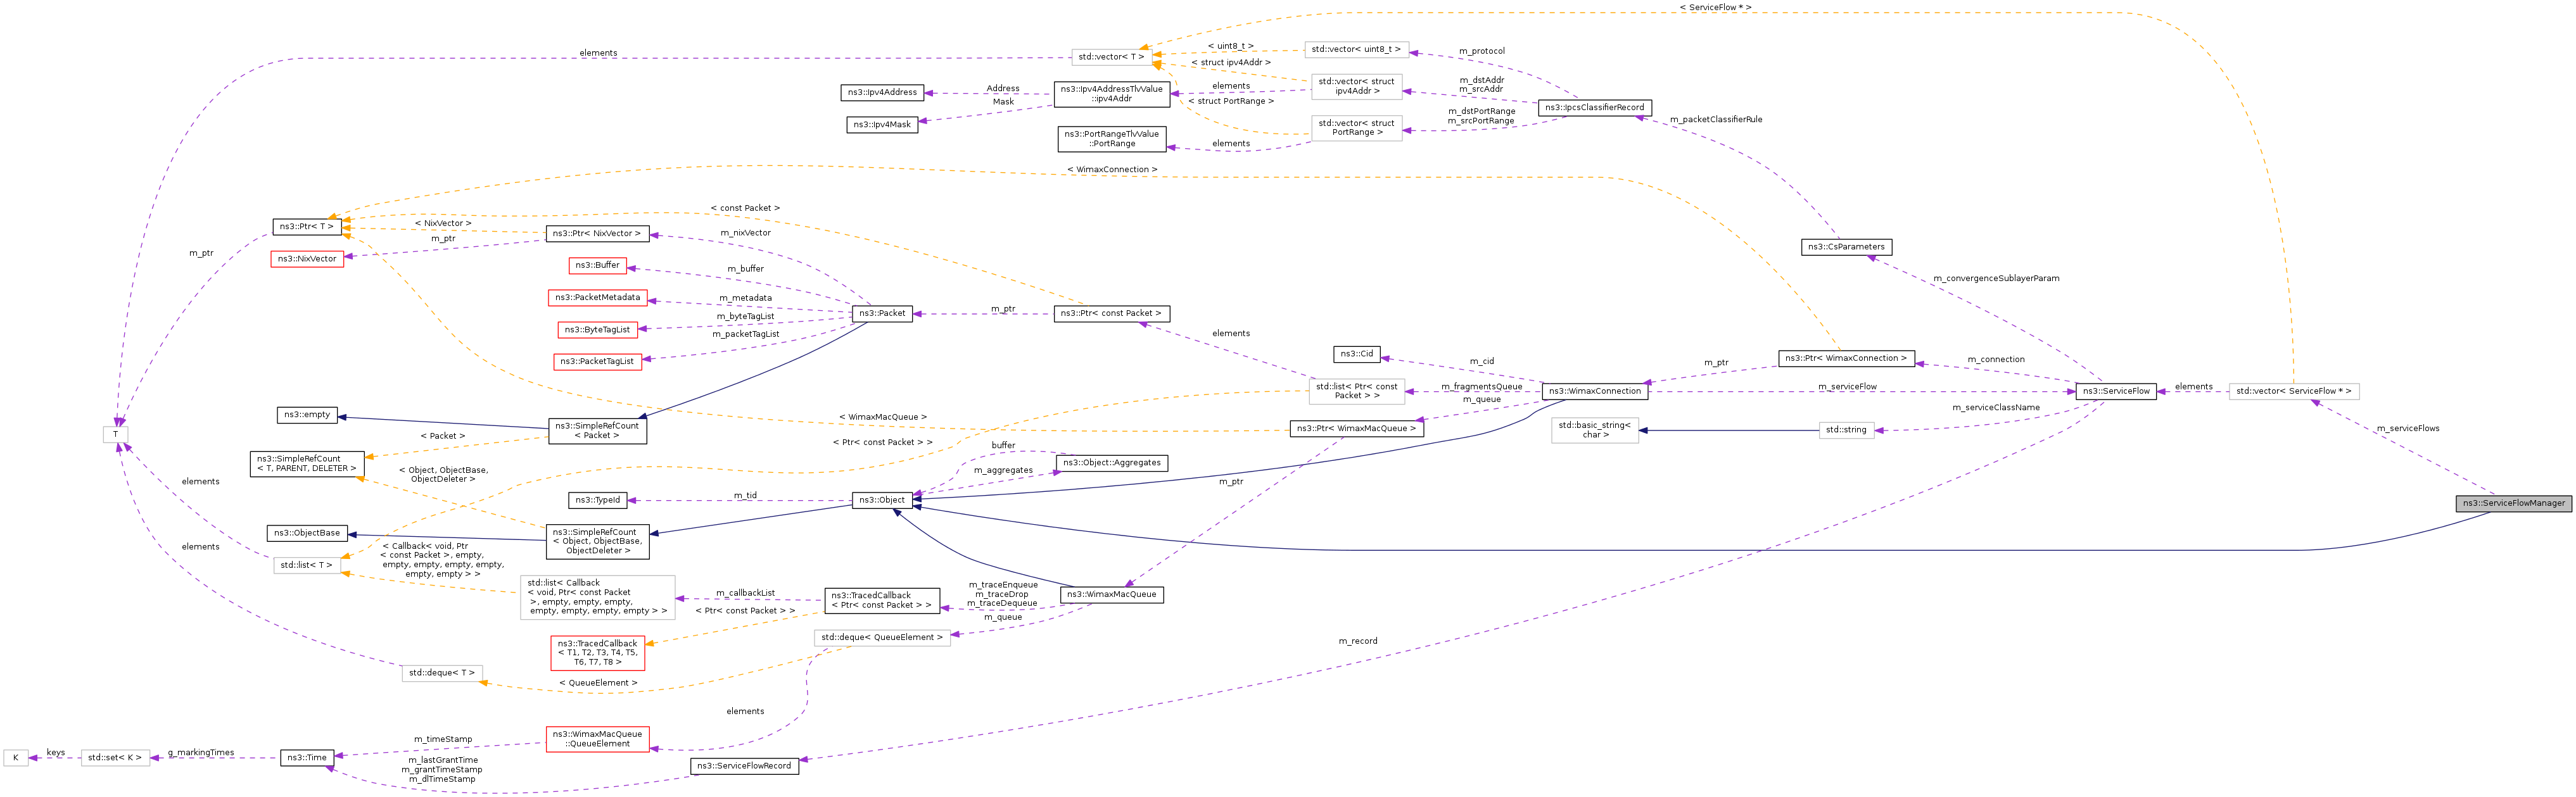The height and width of the screenshot is (797, 2576).
Task: Open the ns3::ObjectBase node
Action: (x=307, y=533)
